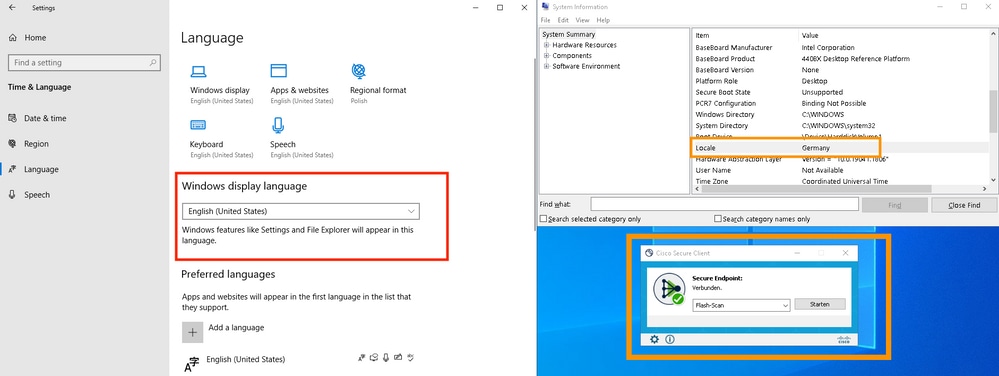Select the User Name row
This screenshot has height=376, width=999.
pos(840,170)
